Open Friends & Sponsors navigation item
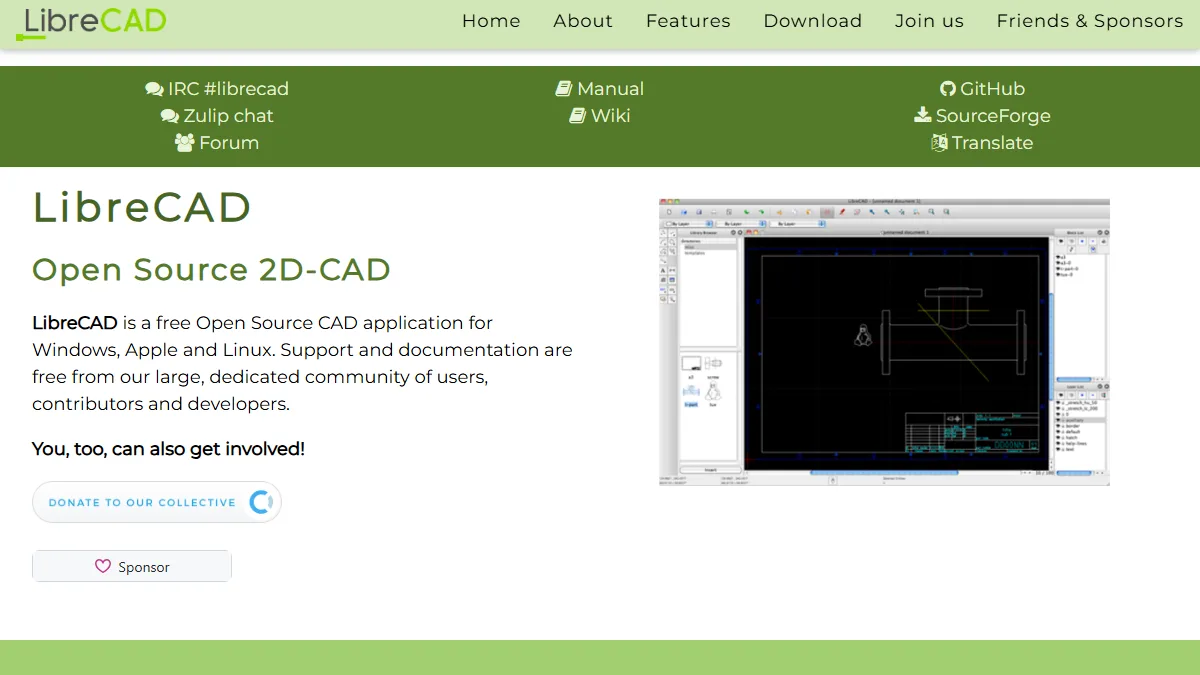Image resolution: width=1200 pixels, height=675 pixels. click(x=1090, y=21)
